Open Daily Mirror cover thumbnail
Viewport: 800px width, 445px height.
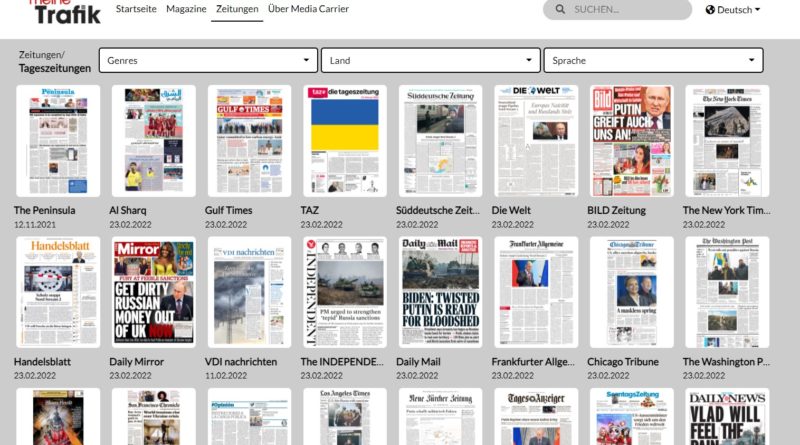click(154, 292)
